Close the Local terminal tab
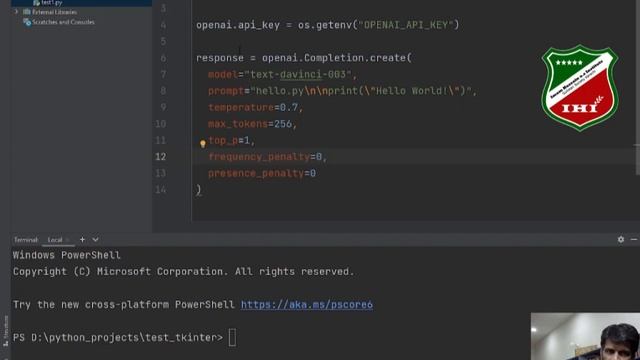This screenshot has width=640, height=360. [68, 240]
